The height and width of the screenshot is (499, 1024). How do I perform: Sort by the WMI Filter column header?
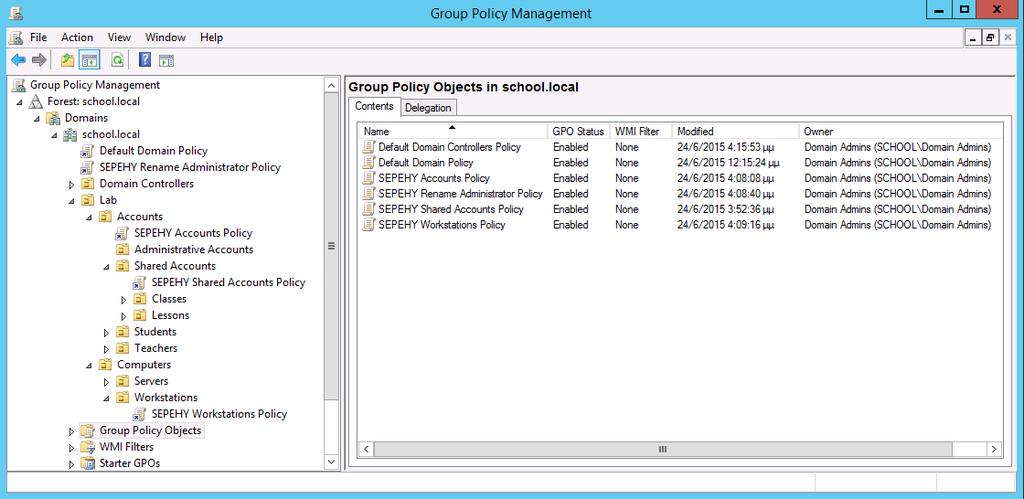(639, 131)
